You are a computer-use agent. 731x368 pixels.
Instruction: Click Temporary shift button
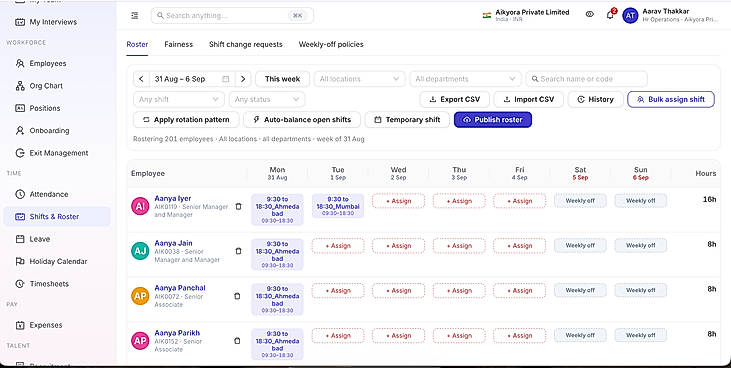pyautogui.click(x=407, y=120)
